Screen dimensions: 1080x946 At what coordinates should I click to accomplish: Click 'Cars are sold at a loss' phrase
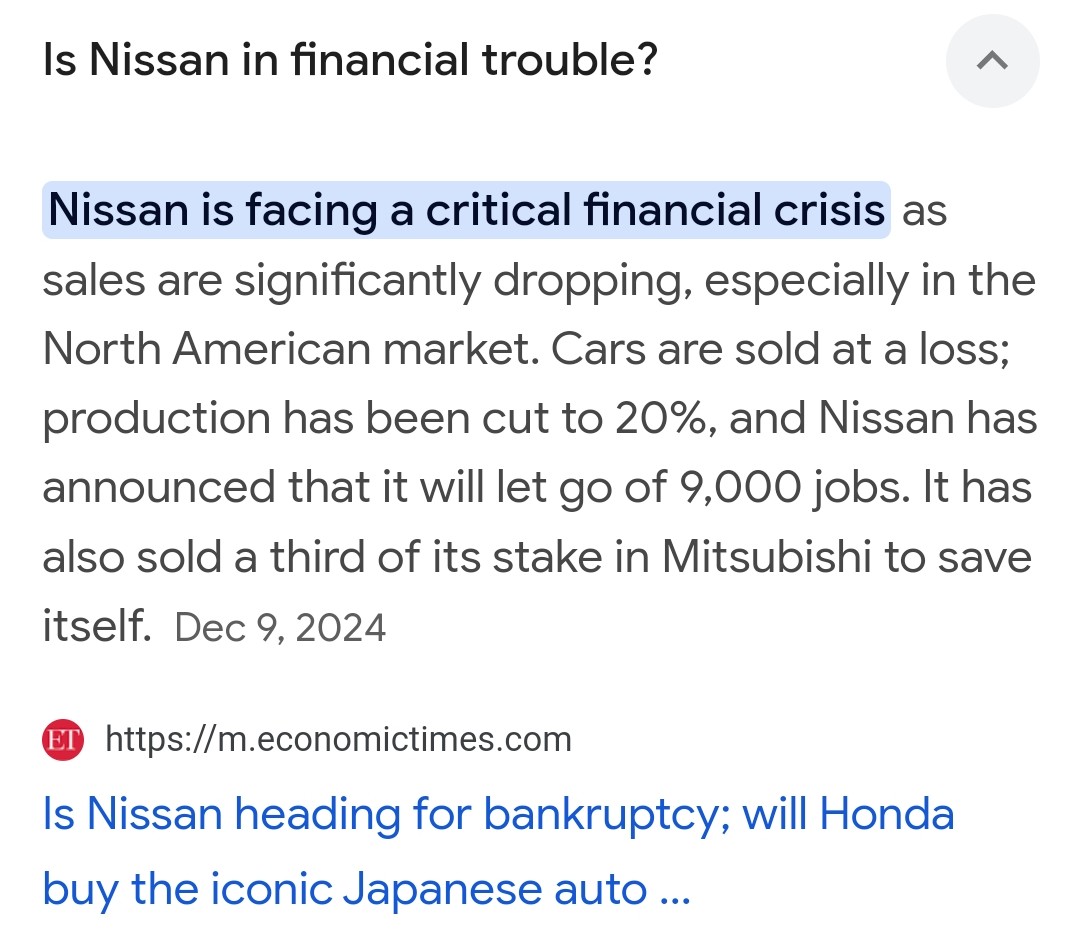tap(780, 349)
